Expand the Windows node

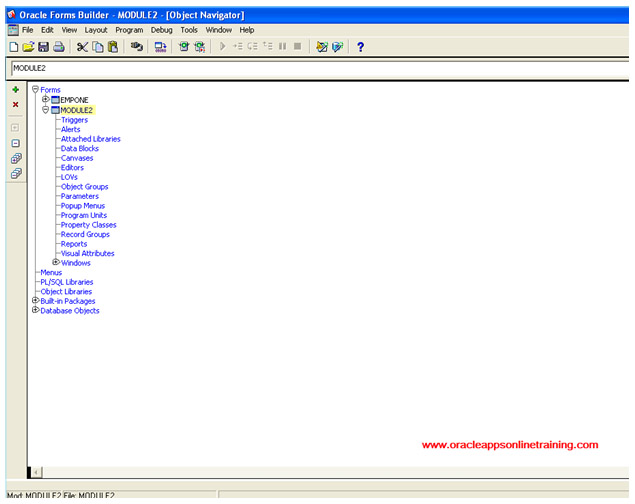coord(56,262)
